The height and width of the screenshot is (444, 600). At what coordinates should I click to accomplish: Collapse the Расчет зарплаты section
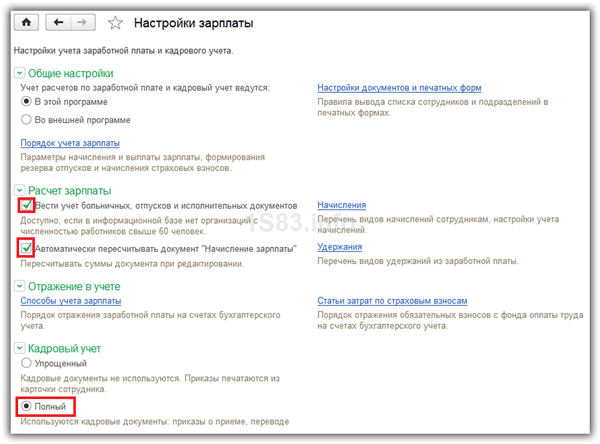19,190
